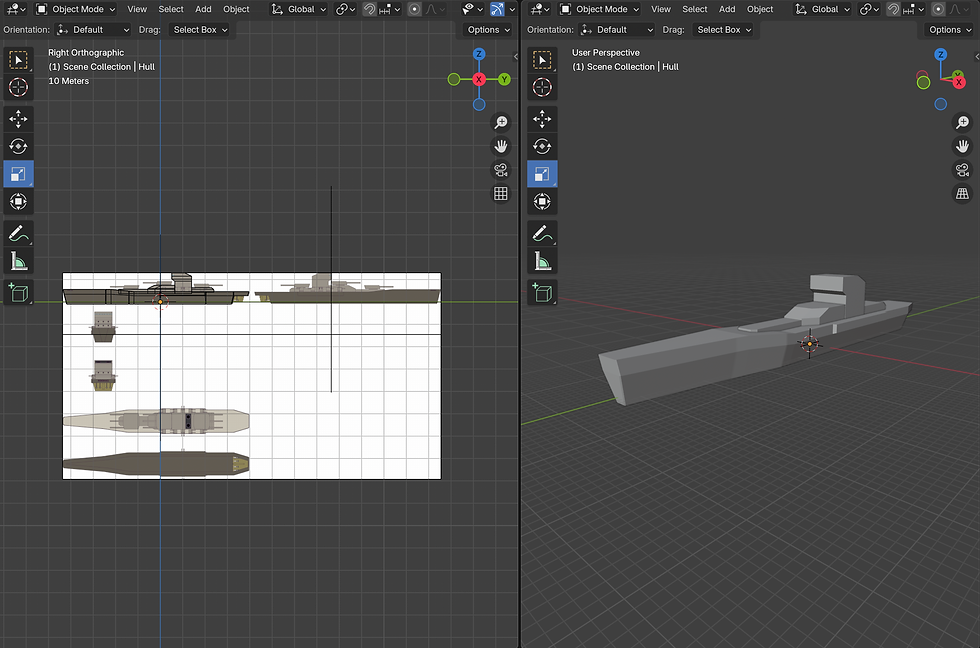
Task: Click the pan hand icon in the left viewport
Action: 501,146
